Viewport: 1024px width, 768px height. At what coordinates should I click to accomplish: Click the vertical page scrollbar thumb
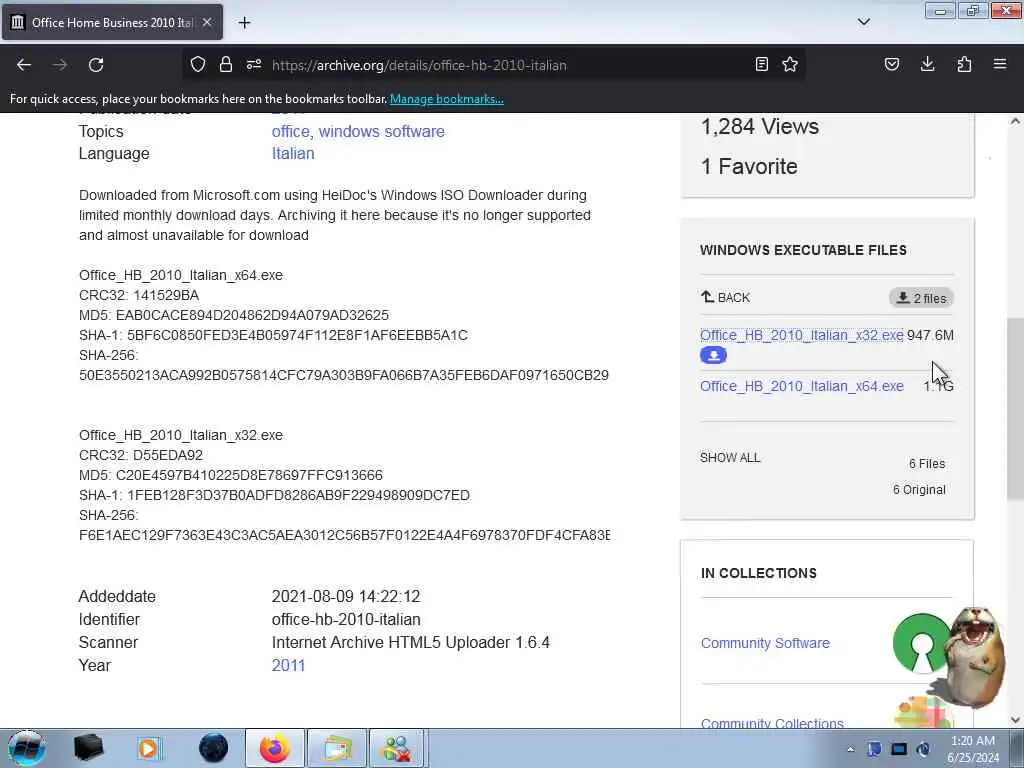[1015, 409]
